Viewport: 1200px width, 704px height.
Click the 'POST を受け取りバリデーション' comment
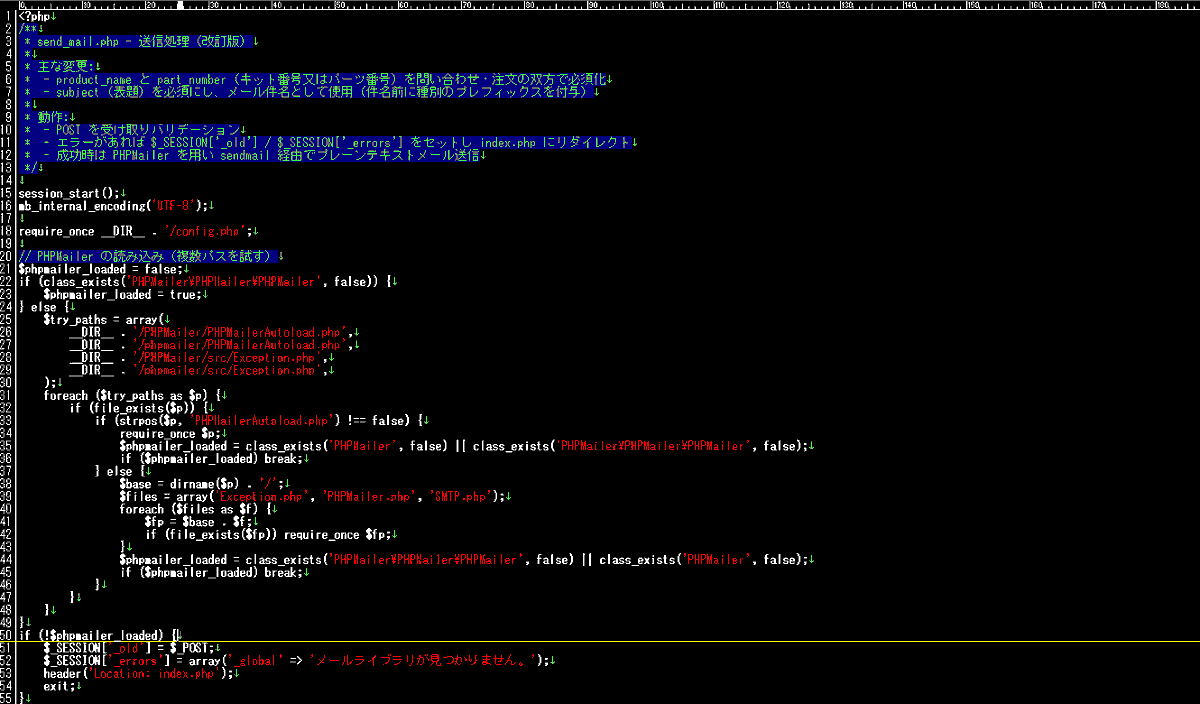coord(132,131)
